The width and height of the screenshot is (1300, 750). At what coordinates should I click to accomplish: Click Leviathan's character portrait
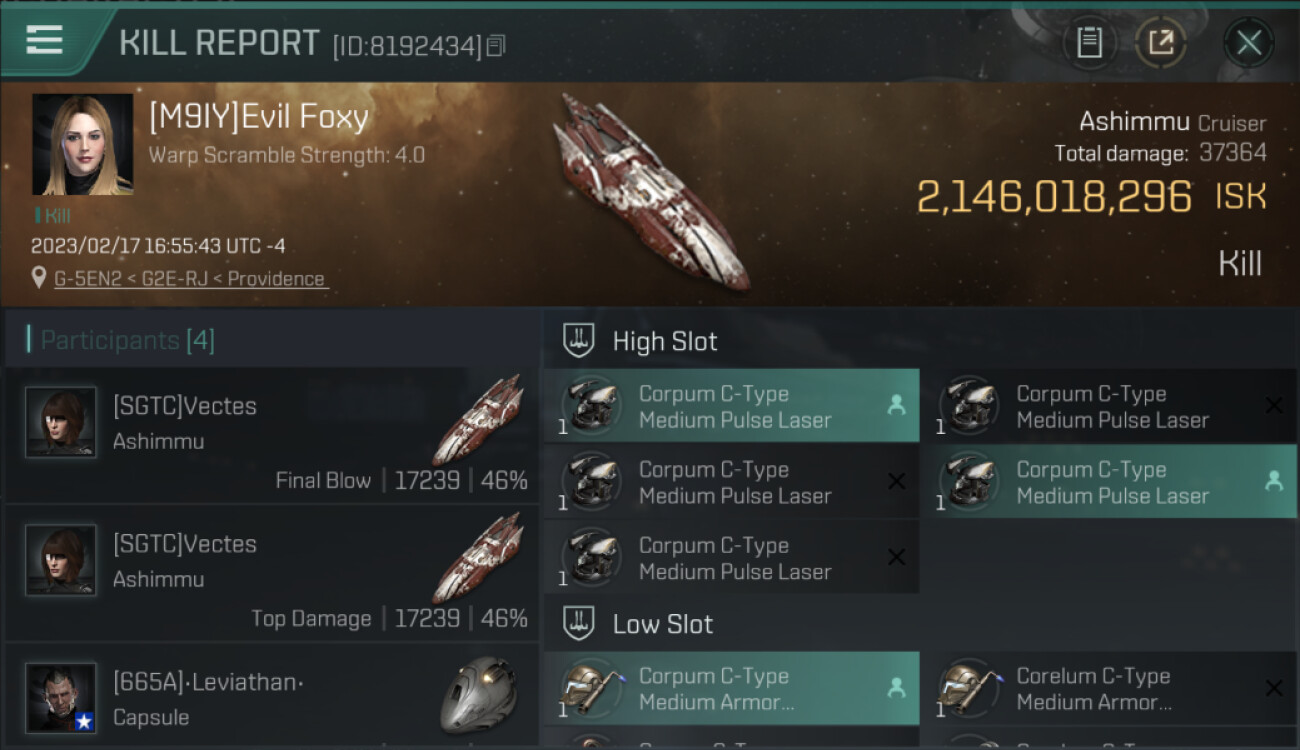click(61, 698)
